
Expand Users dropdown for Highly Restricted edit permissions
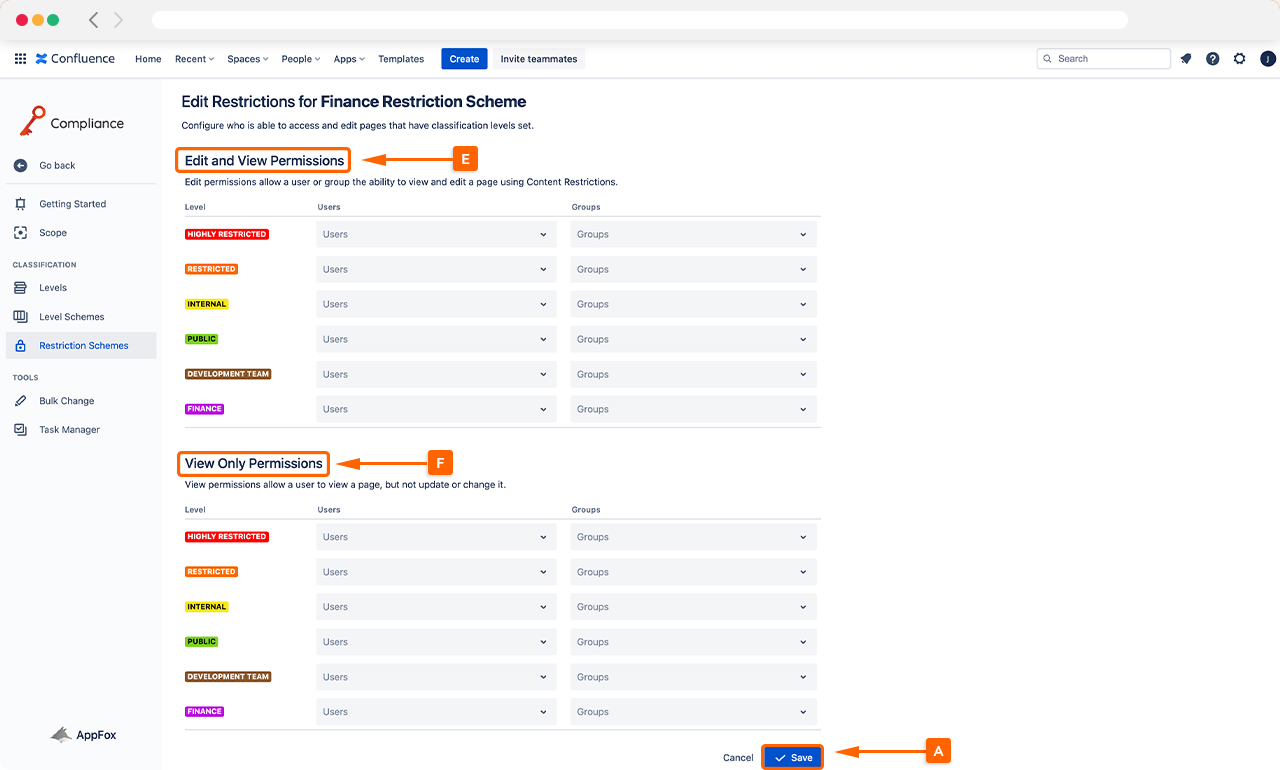435,235
